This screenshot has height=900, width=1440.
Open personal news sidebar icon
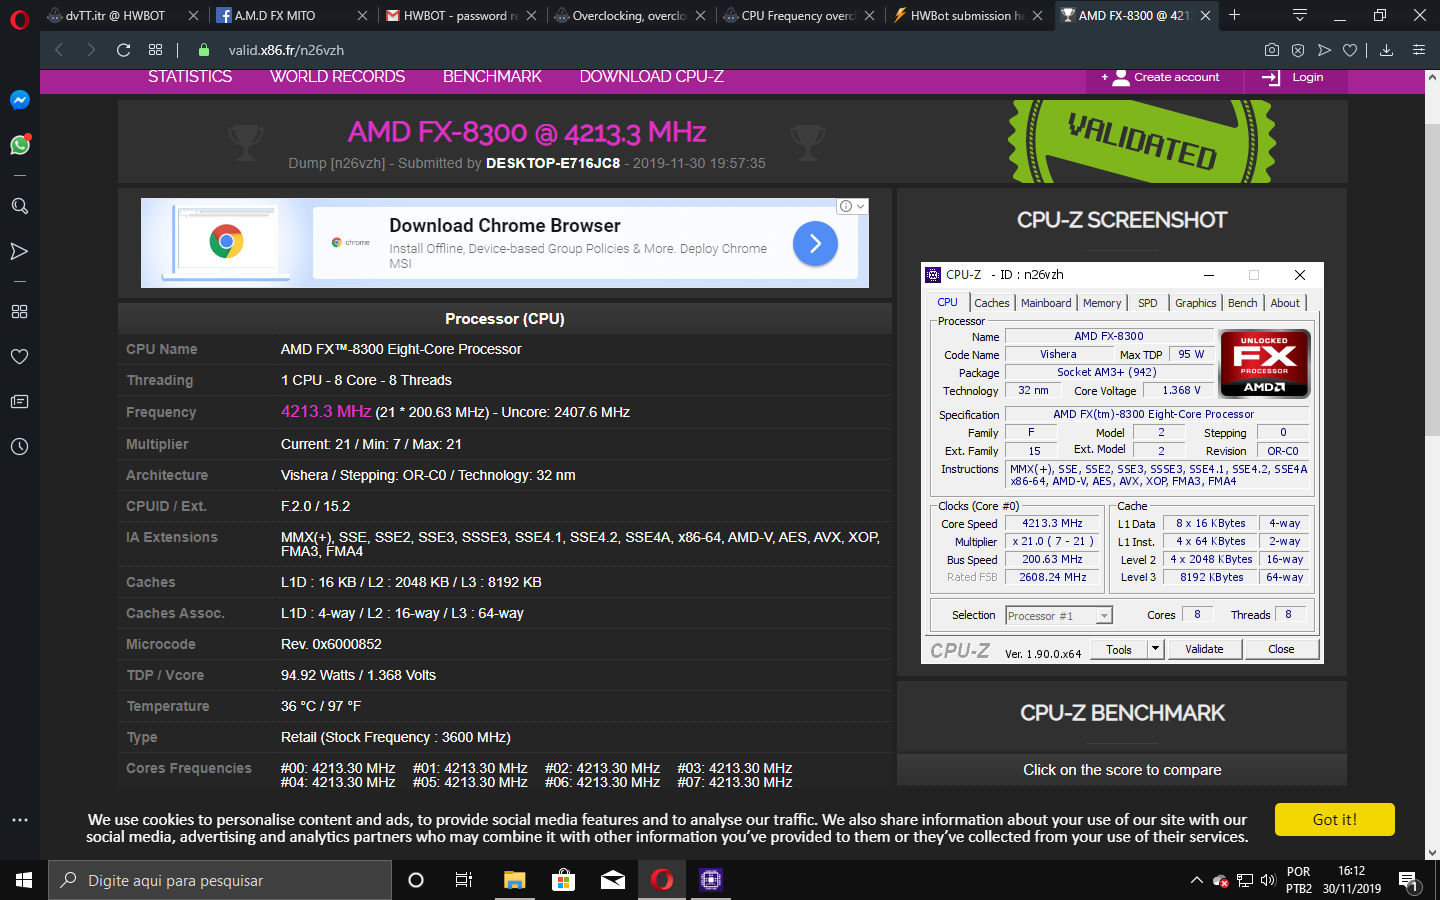(19, 402)
